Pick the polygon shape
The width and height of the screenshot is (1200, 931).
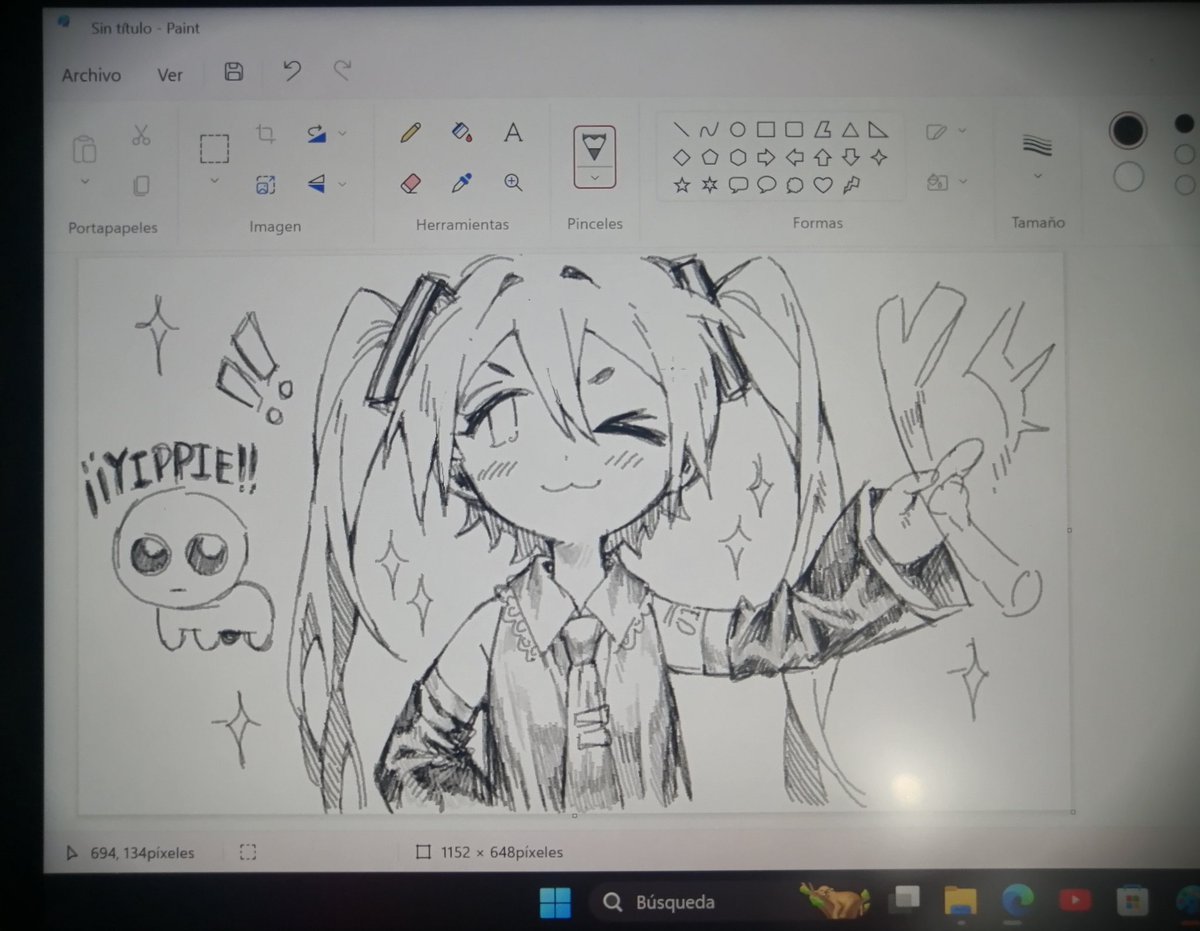[822, 130]
